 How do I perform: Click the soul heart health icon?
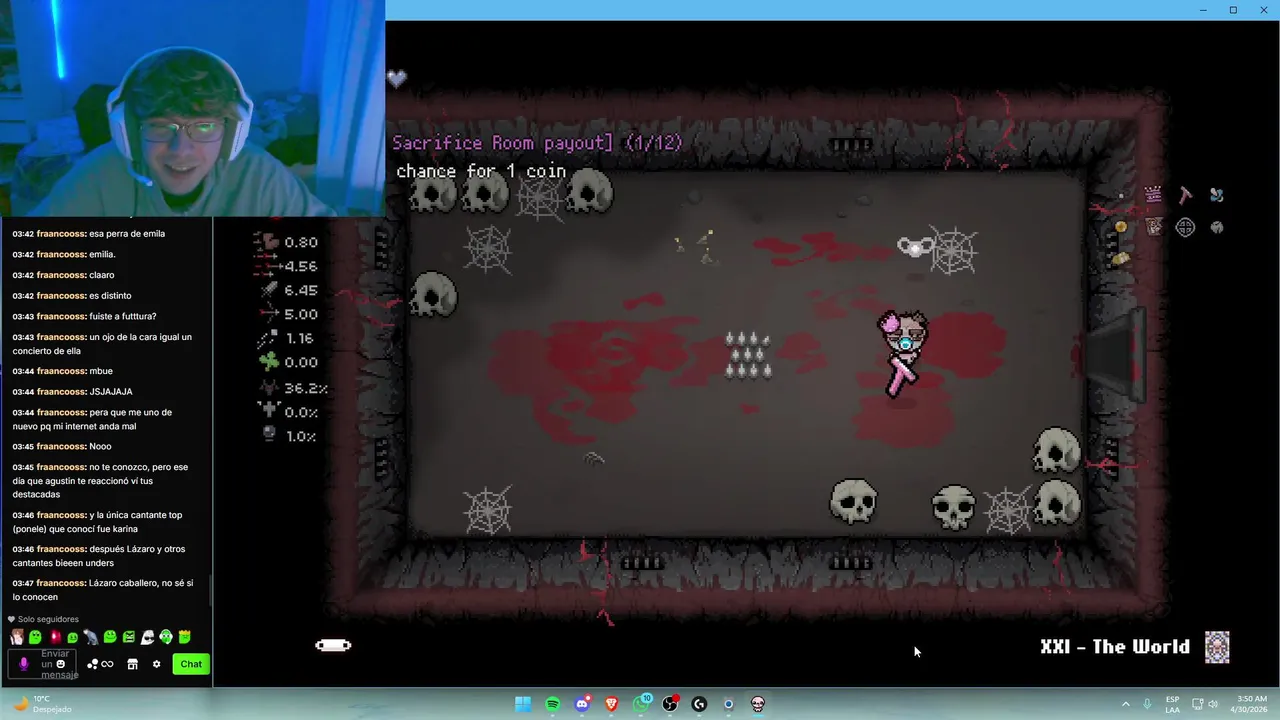pyautogui.click(x=397, y=78)
